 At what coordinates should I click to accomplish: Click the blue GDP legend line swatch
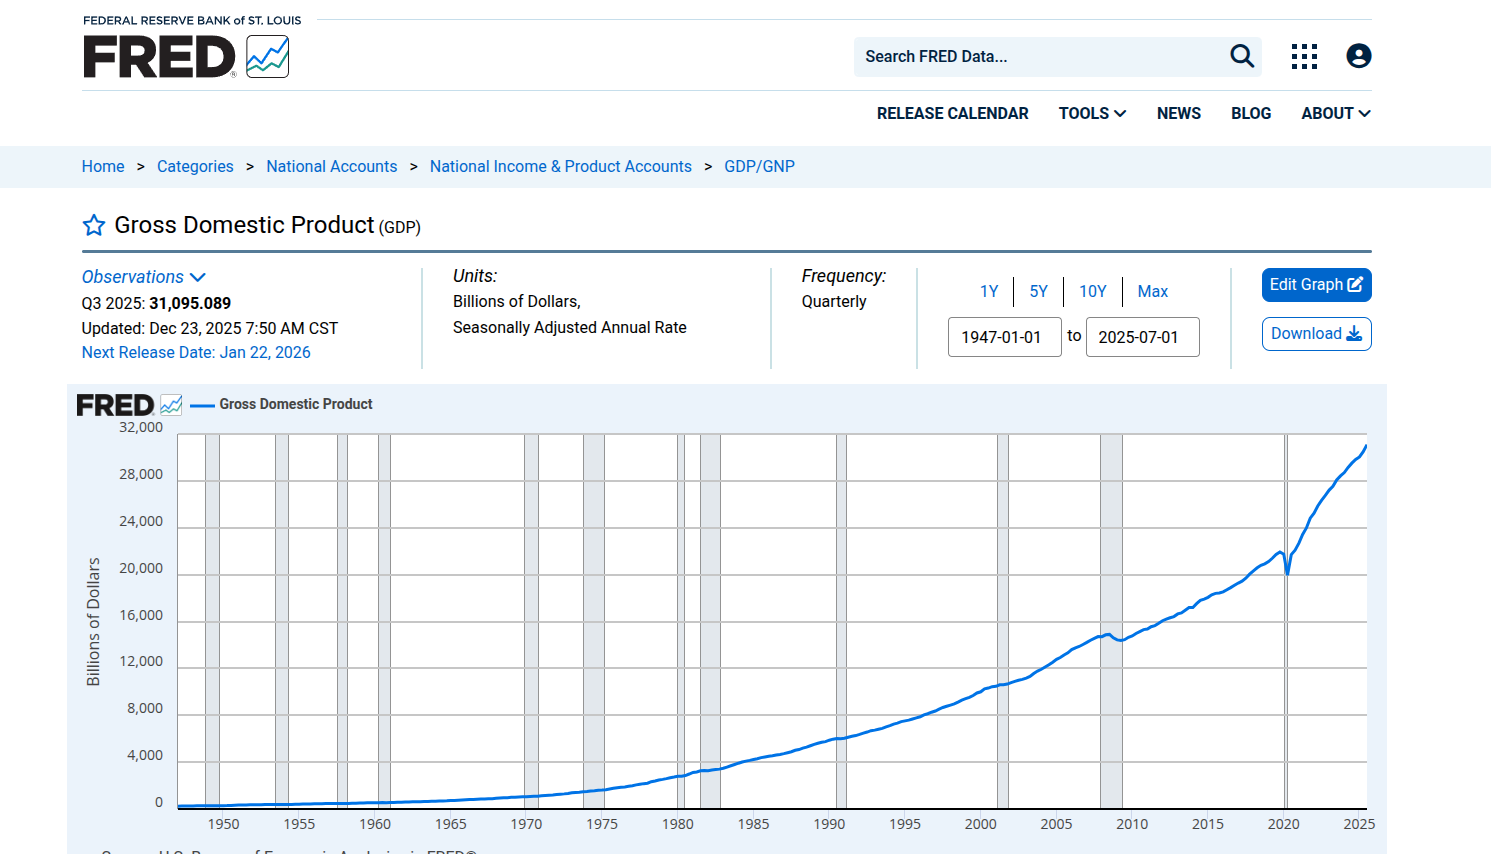pos(202,405)
